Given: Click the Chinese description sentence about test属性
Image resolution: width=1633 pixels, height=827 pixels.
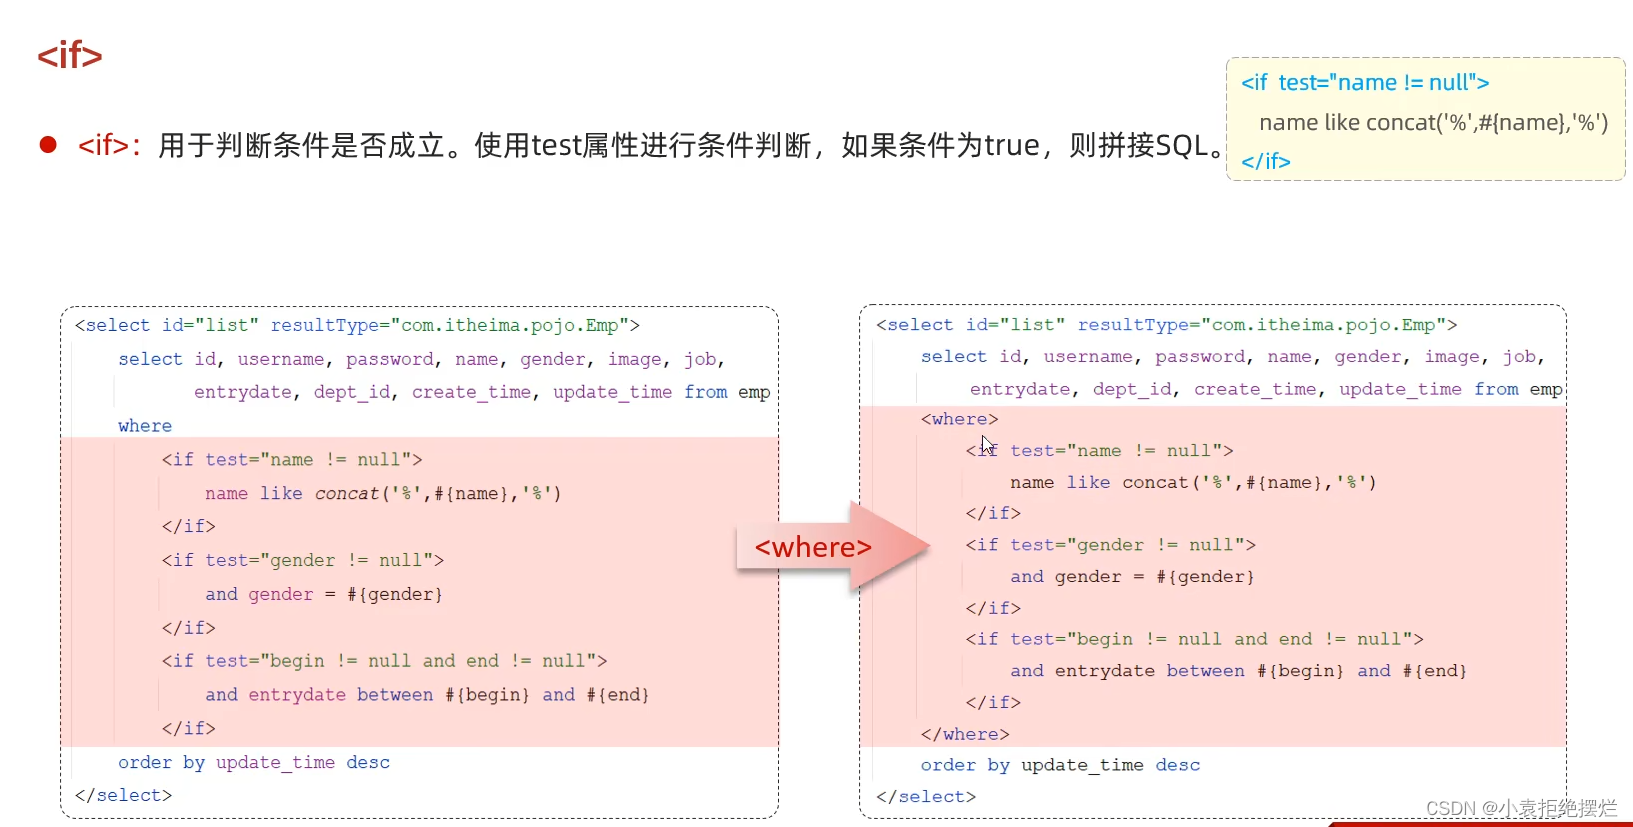Looking at the screenshot, I should click(x=691, y=145).
